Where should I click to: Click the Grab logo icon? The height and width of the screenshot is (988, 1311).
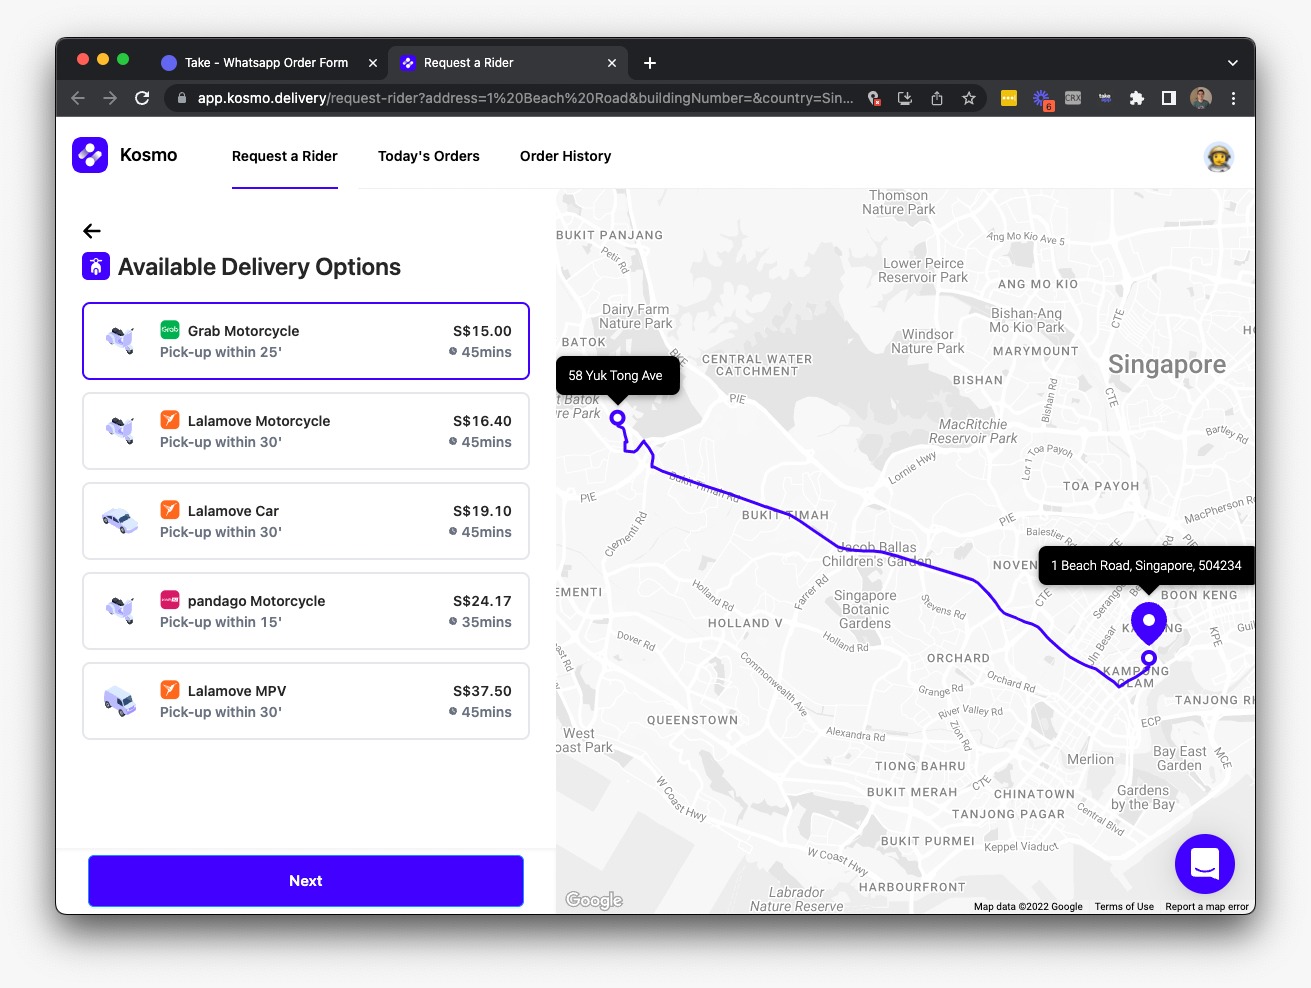[170, 330]
